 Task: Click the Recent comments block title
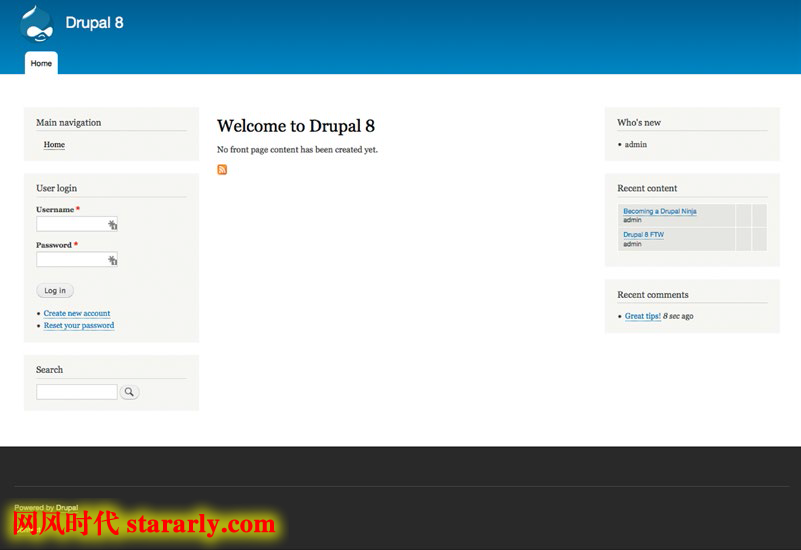(652, 295)
